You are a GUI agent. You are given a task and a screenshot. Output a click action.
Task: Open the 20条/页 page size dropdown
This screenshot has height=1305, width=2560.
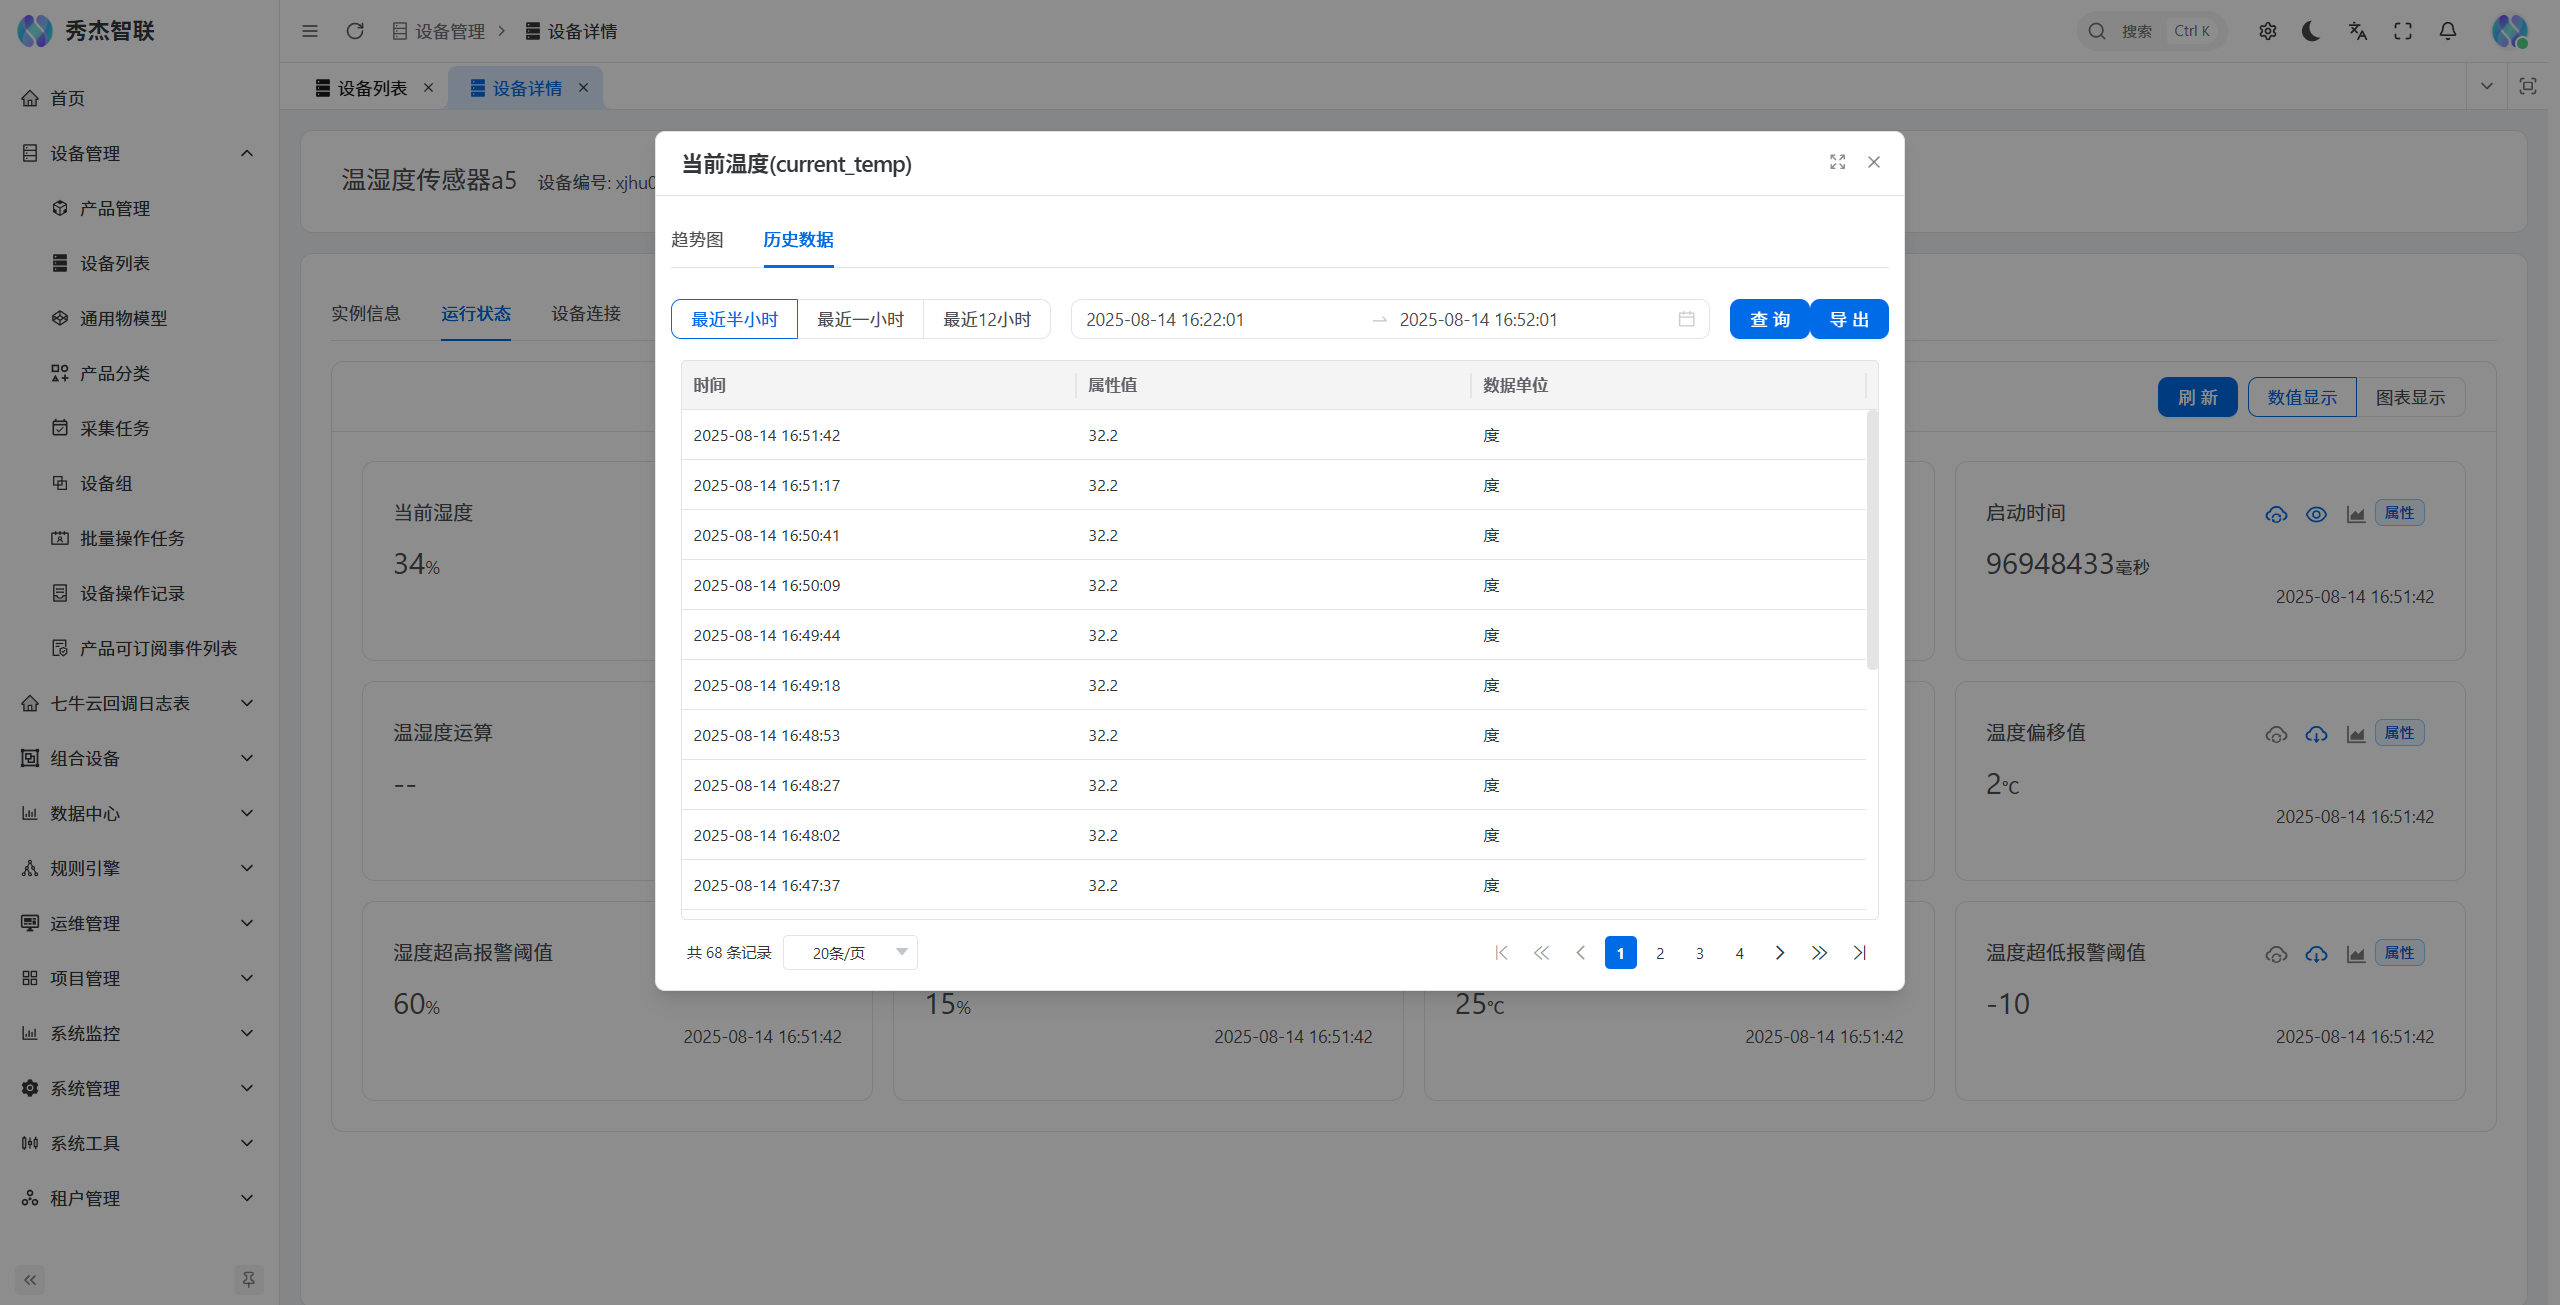850,953
